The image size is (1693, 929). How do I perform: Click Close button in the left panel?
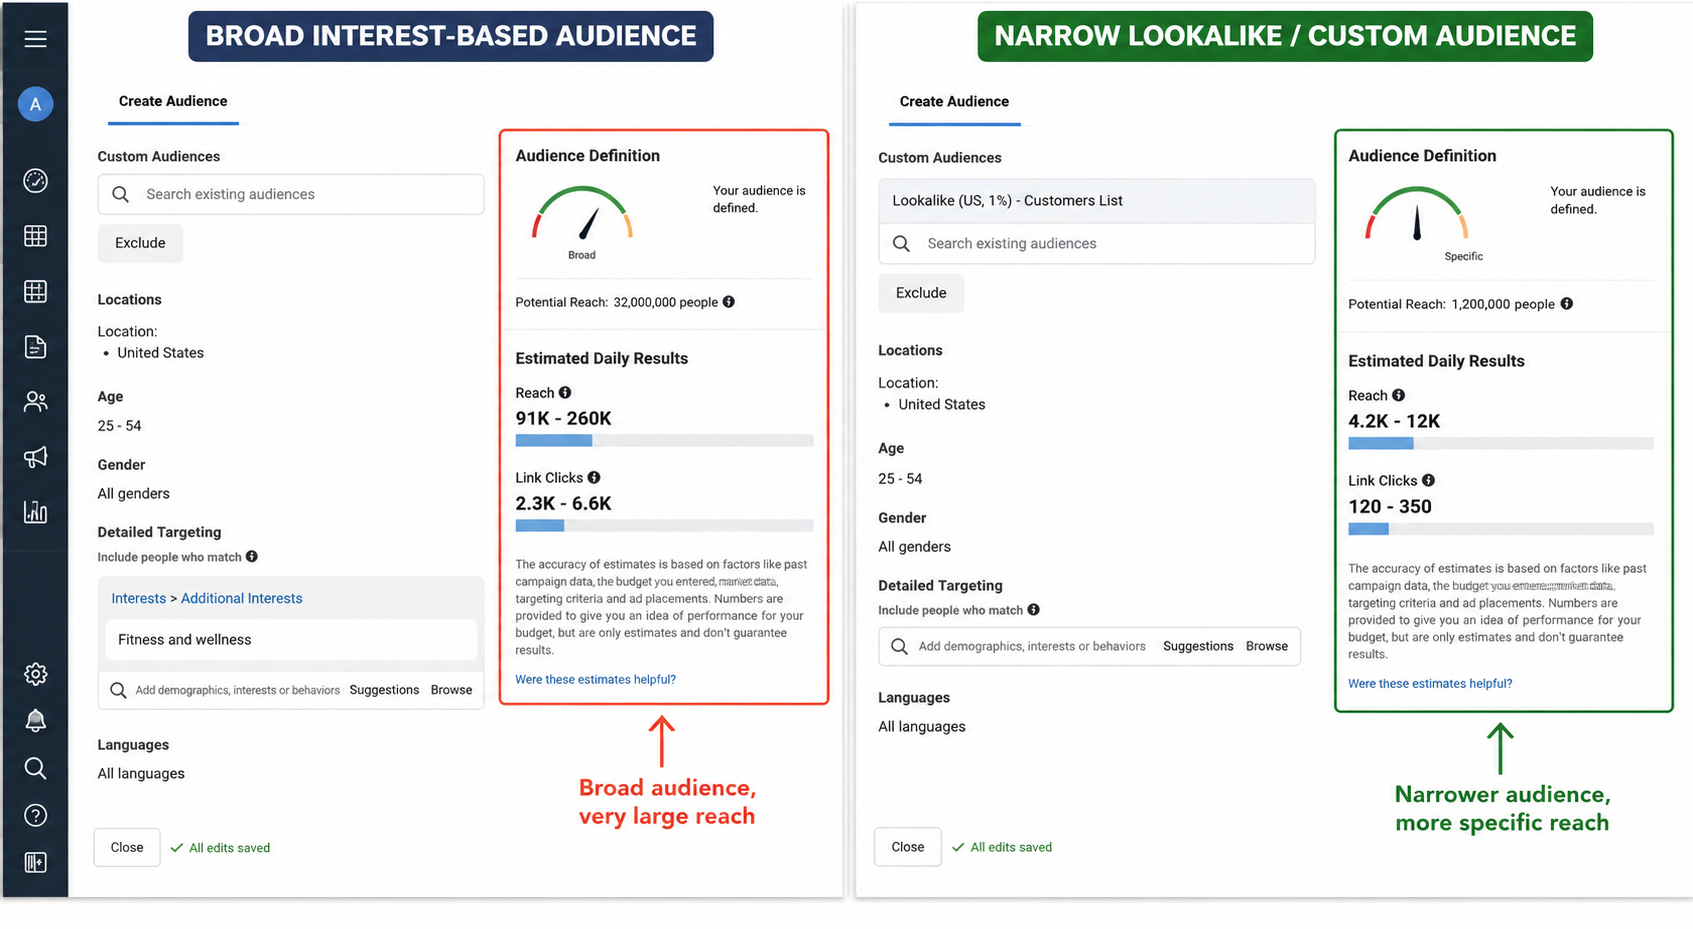pyautogui.click(x=127, y=847)
